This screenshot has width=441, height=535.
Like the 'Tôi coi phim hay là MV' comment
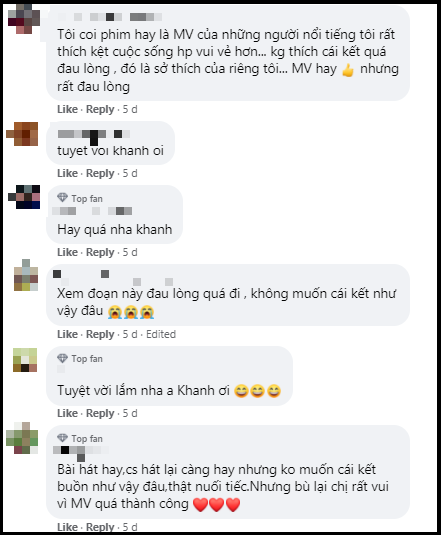(68, 109)
